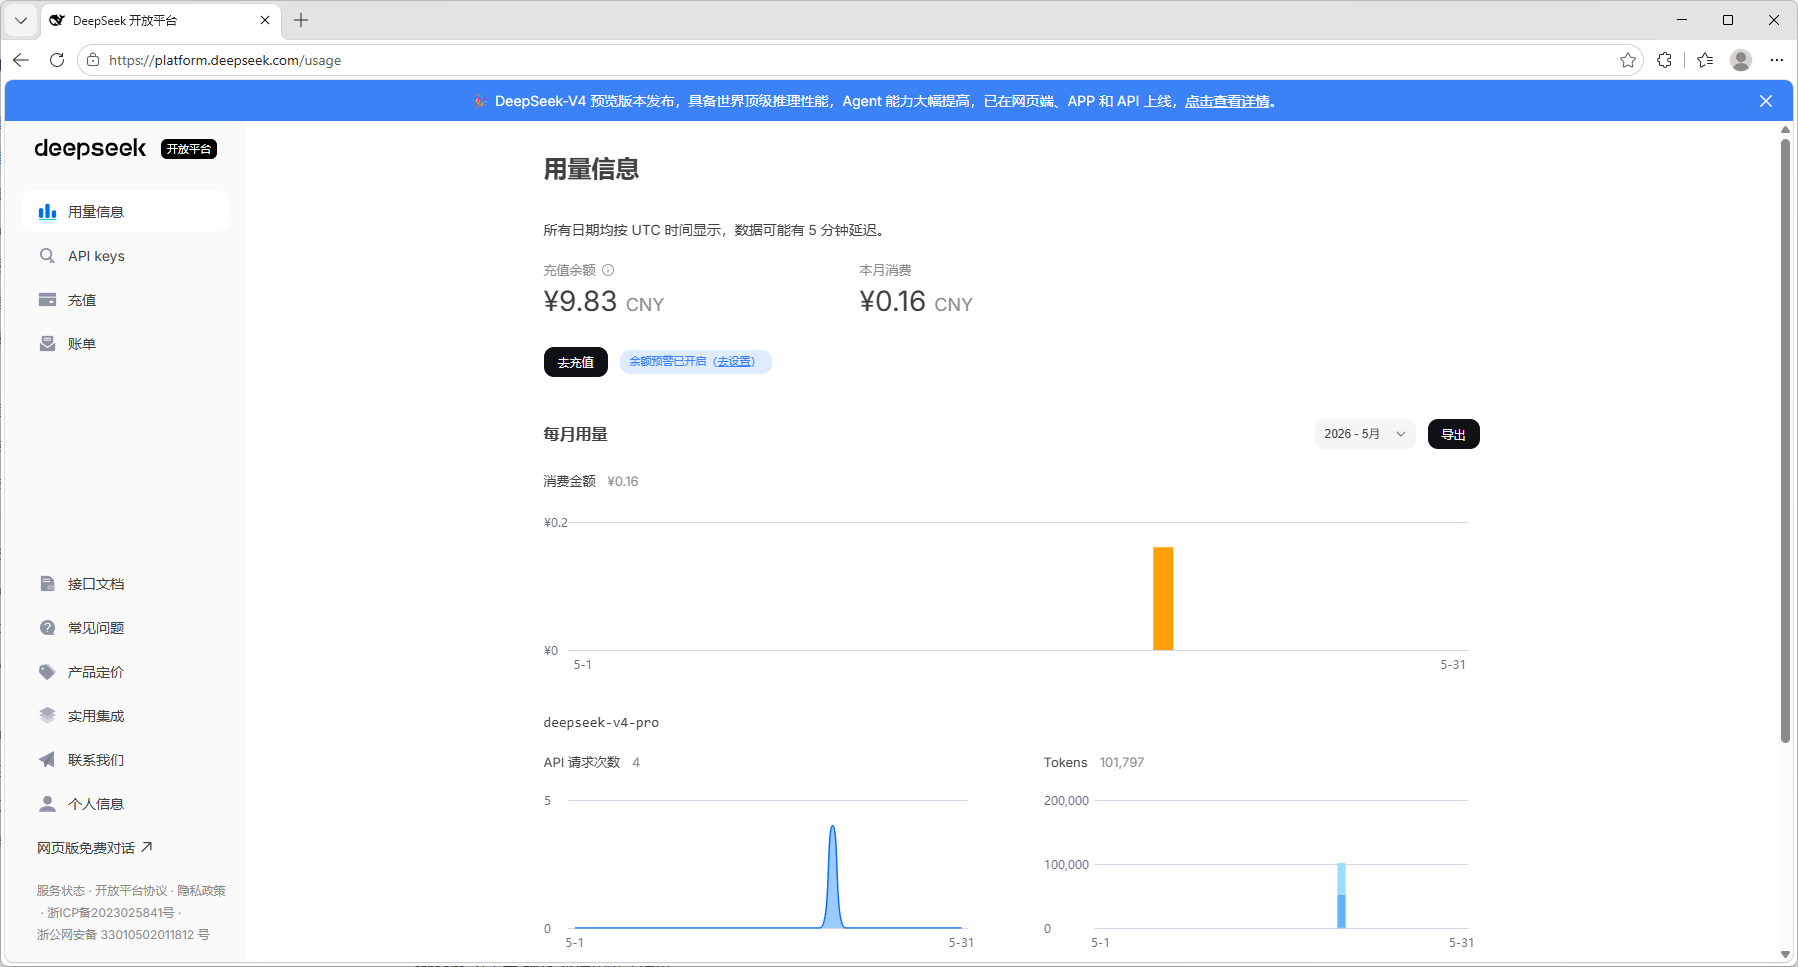Open the favorites list
The width and height of the screenshot is (1798, 967).
(1705, 60)
